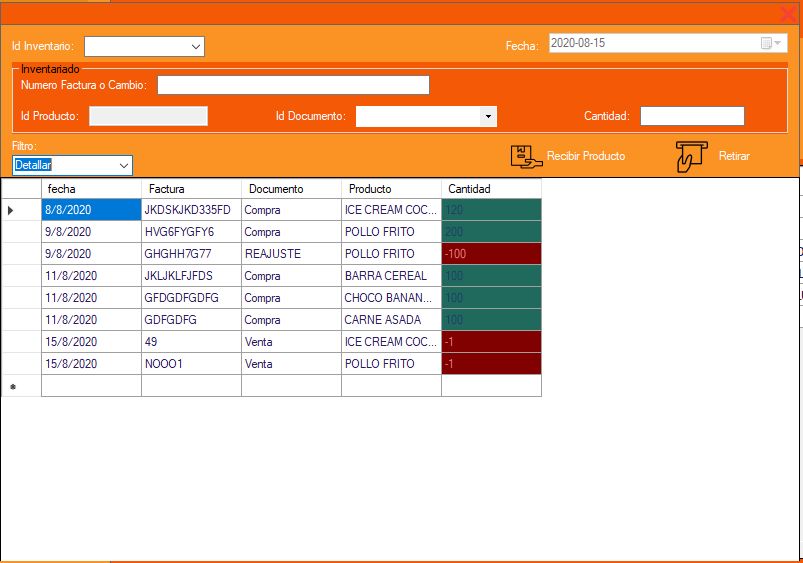This screenshot has height=563, width=803.
Task: Click the red -100 quantity cell
Action: 491,254
